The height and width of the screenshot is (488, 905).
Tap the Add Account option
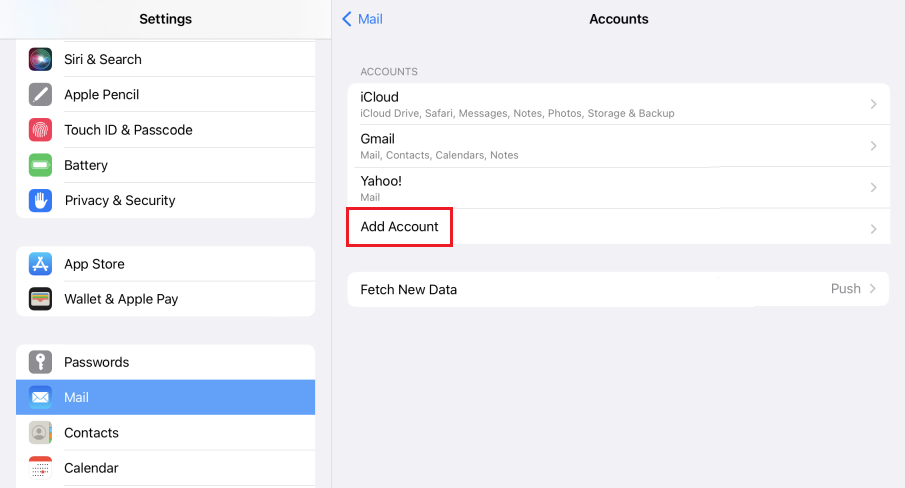(x=400, y=227)
